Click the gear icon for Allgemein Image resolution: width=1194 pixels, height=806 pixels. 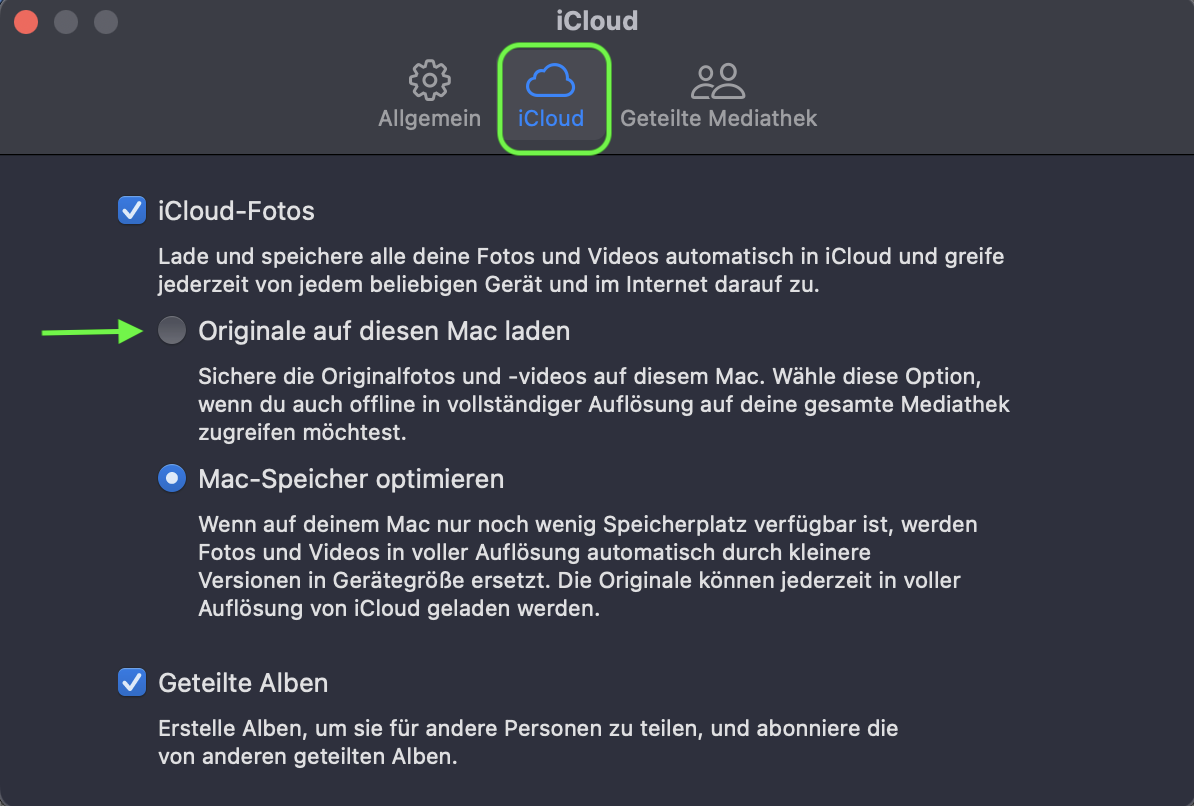click(430, 80)
